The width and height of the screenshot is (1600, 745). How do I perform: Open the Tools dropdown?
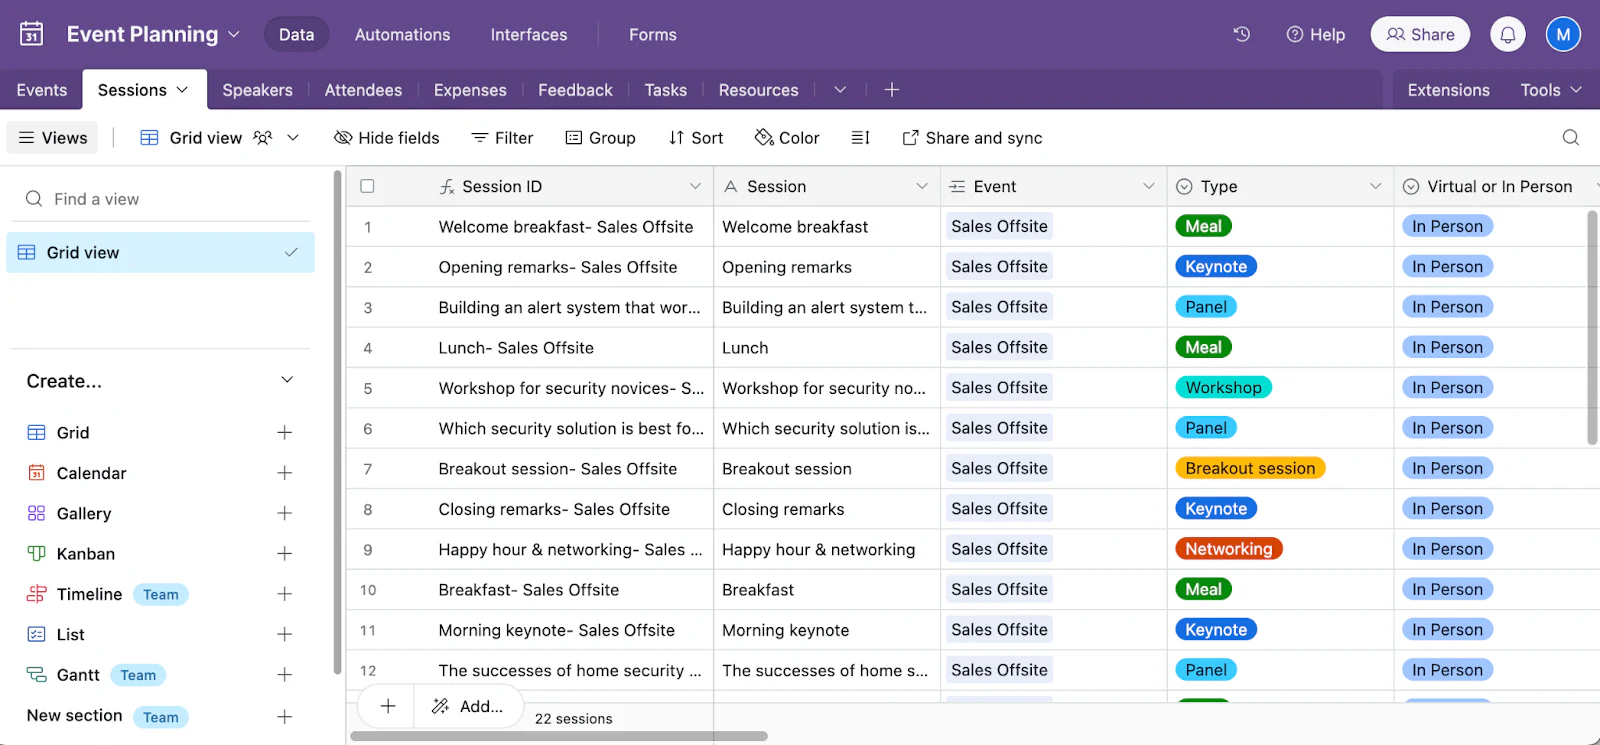[1551, 90]
